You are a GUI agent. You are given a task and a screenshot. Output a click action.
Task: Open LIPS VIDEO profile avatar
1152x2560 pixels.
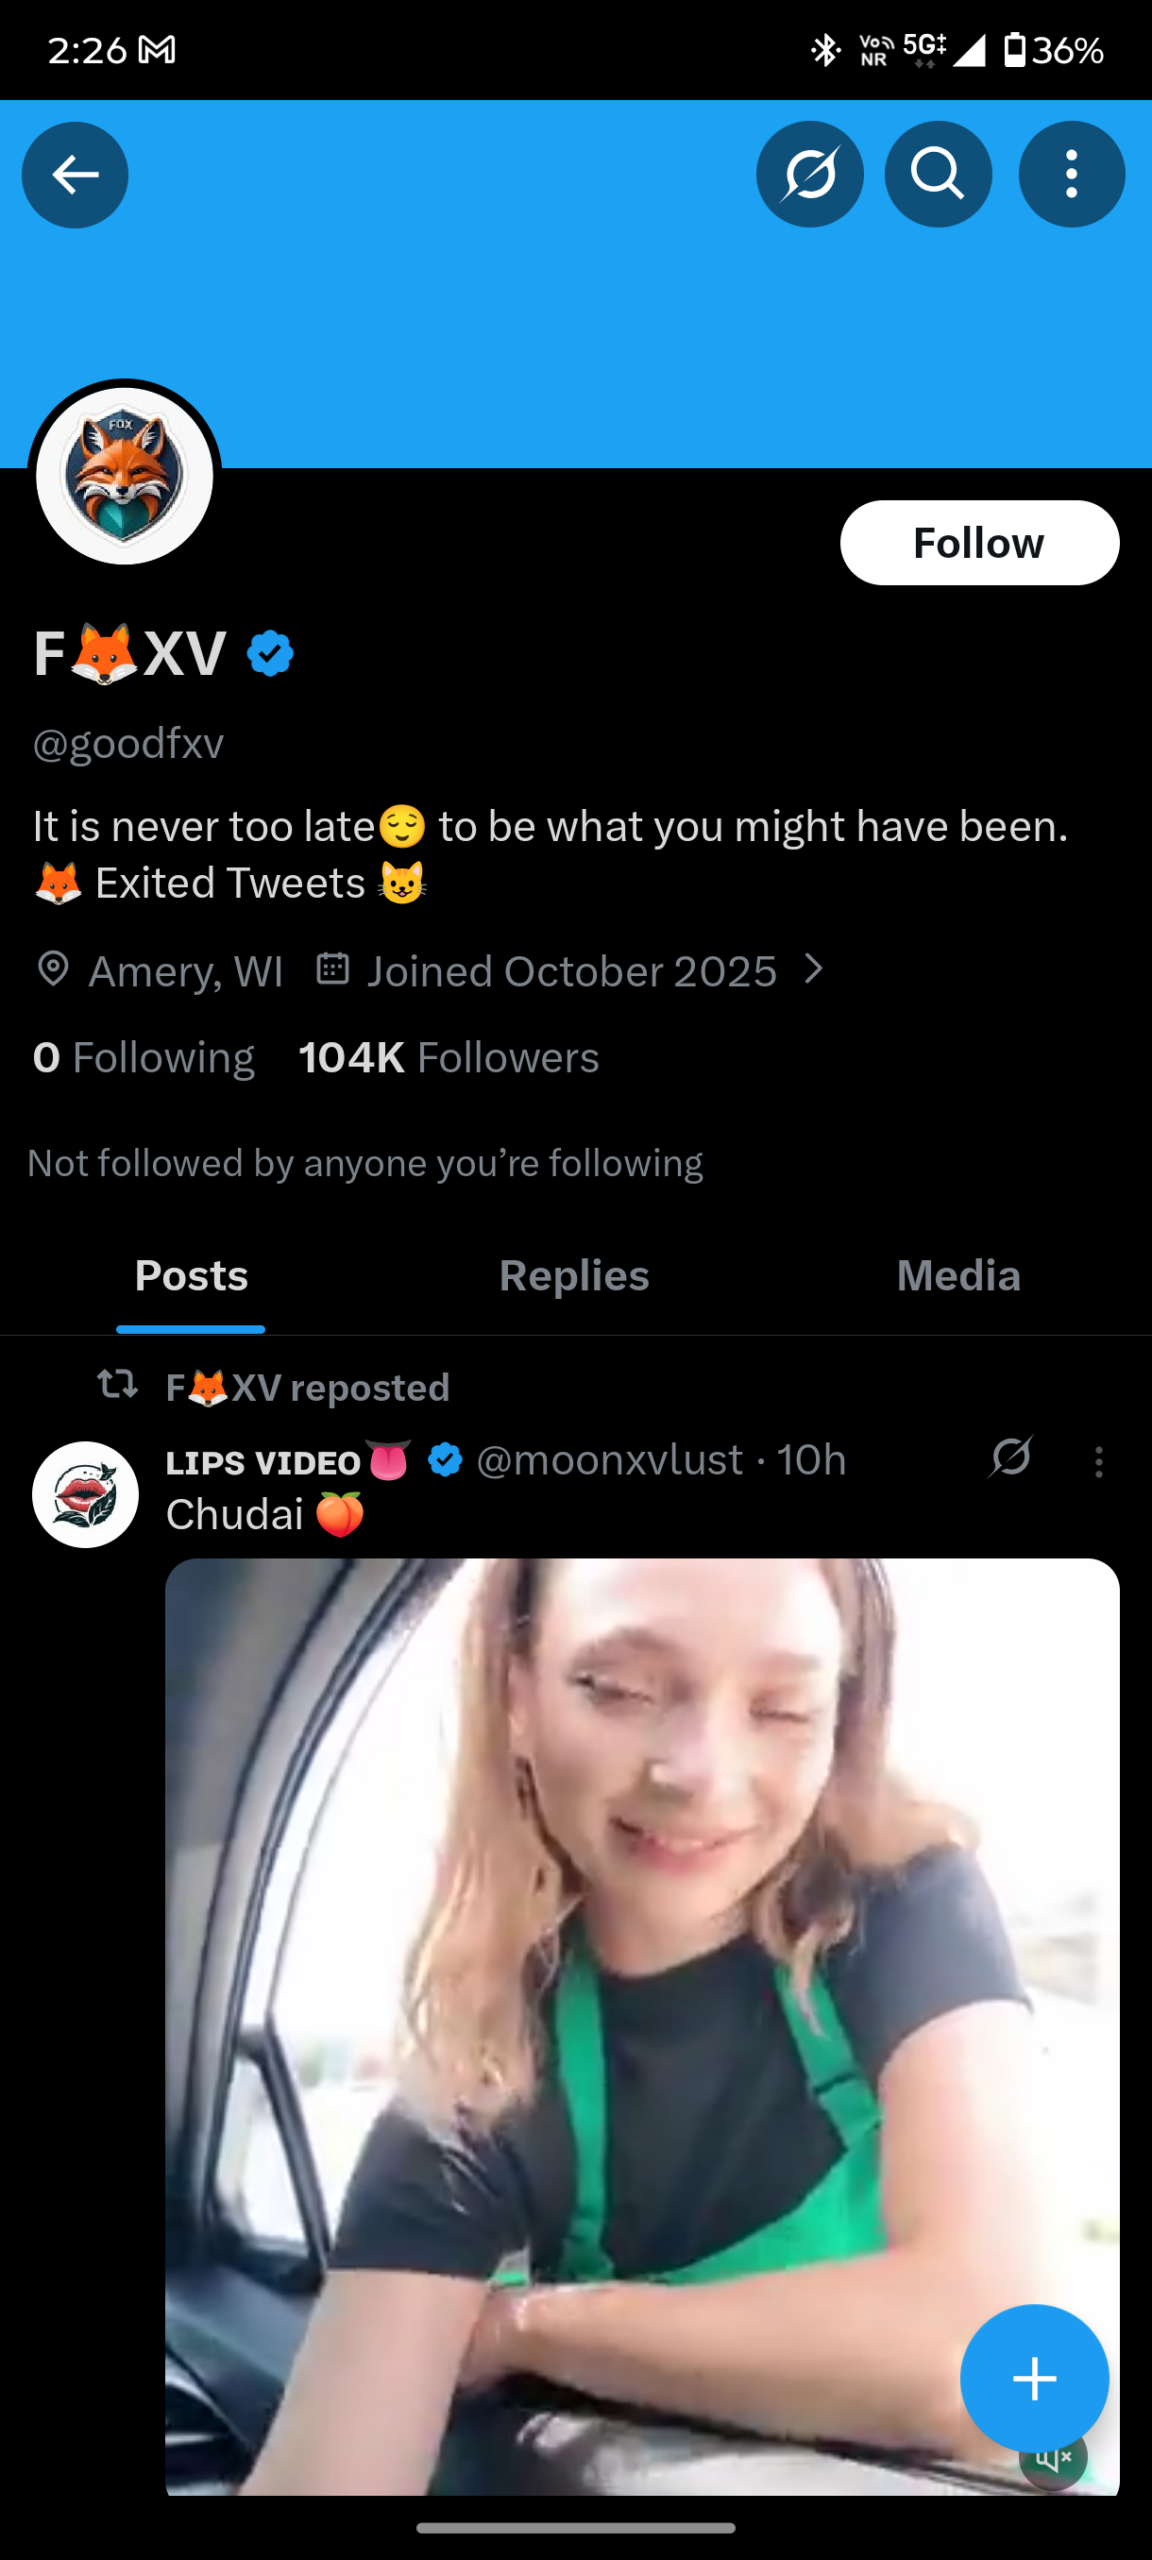coord(86,1494)
